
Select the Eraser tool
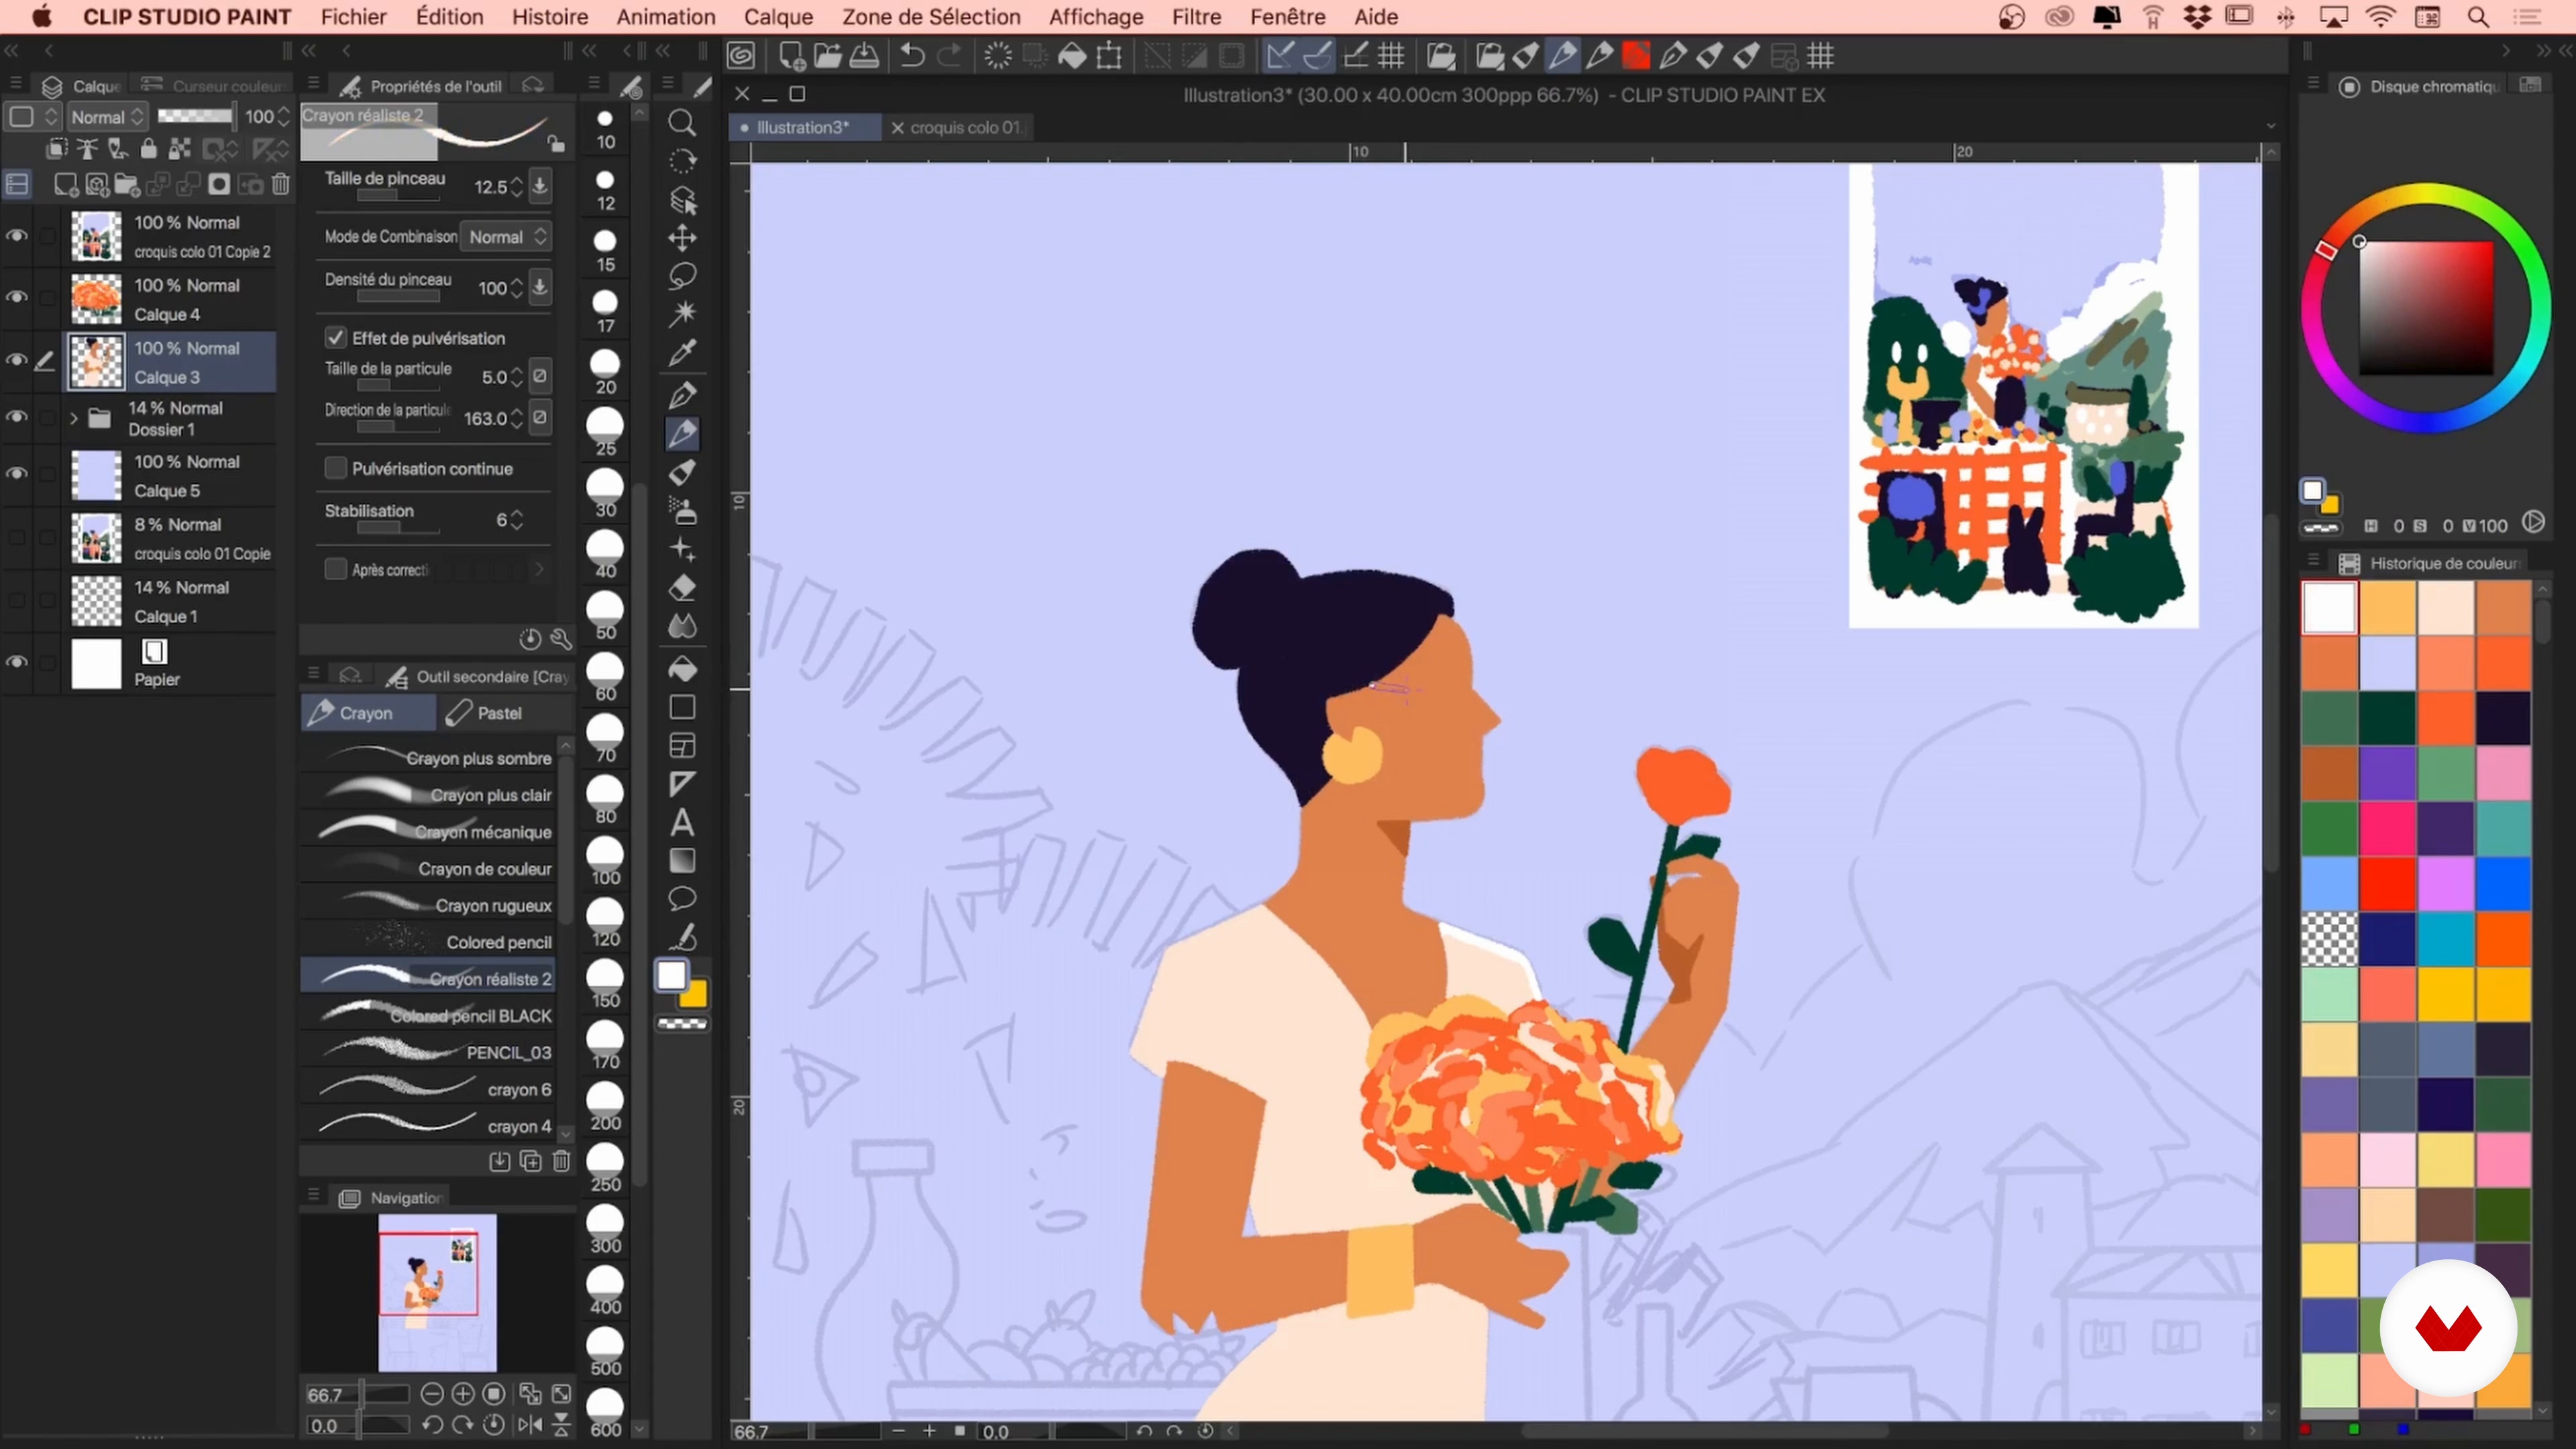click(682, 588)
